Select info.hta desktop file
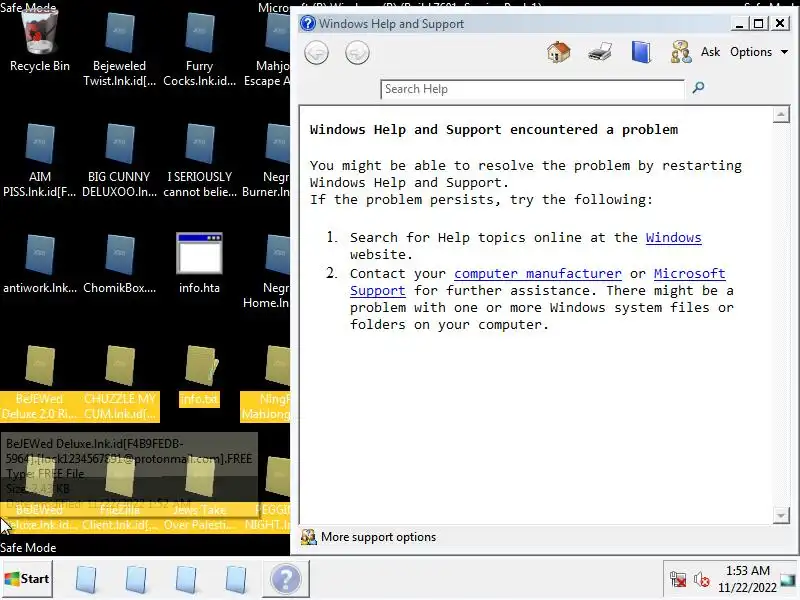This screenshot has width=800, height=600. (199, 263)
